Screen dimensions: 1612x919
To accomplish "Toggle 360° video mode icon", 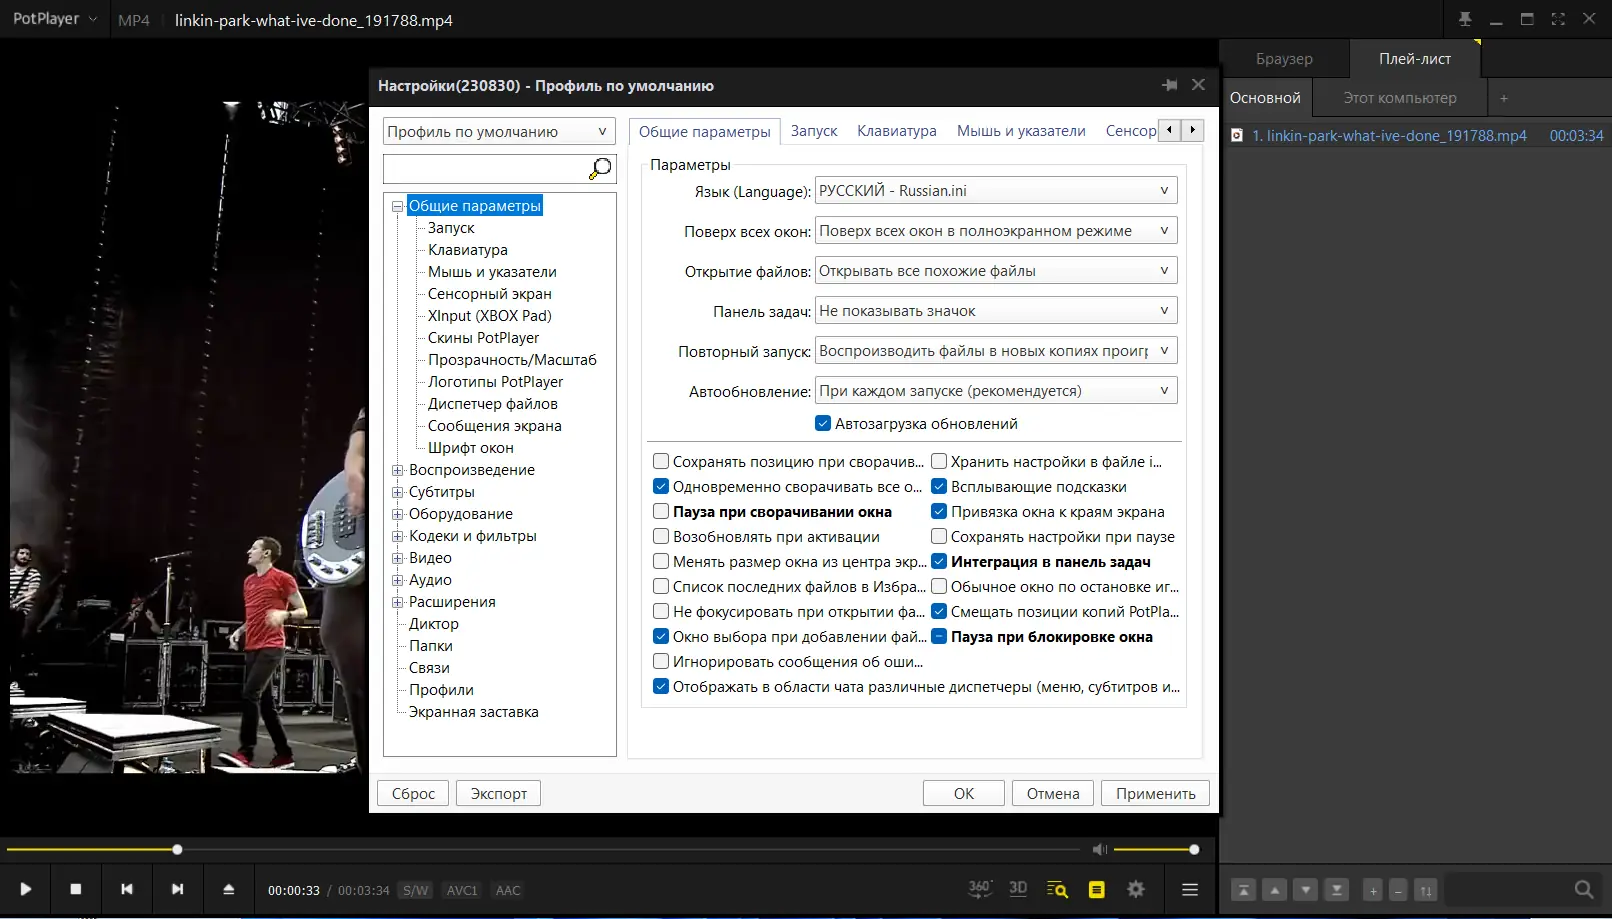I will [x=979, y=889].
